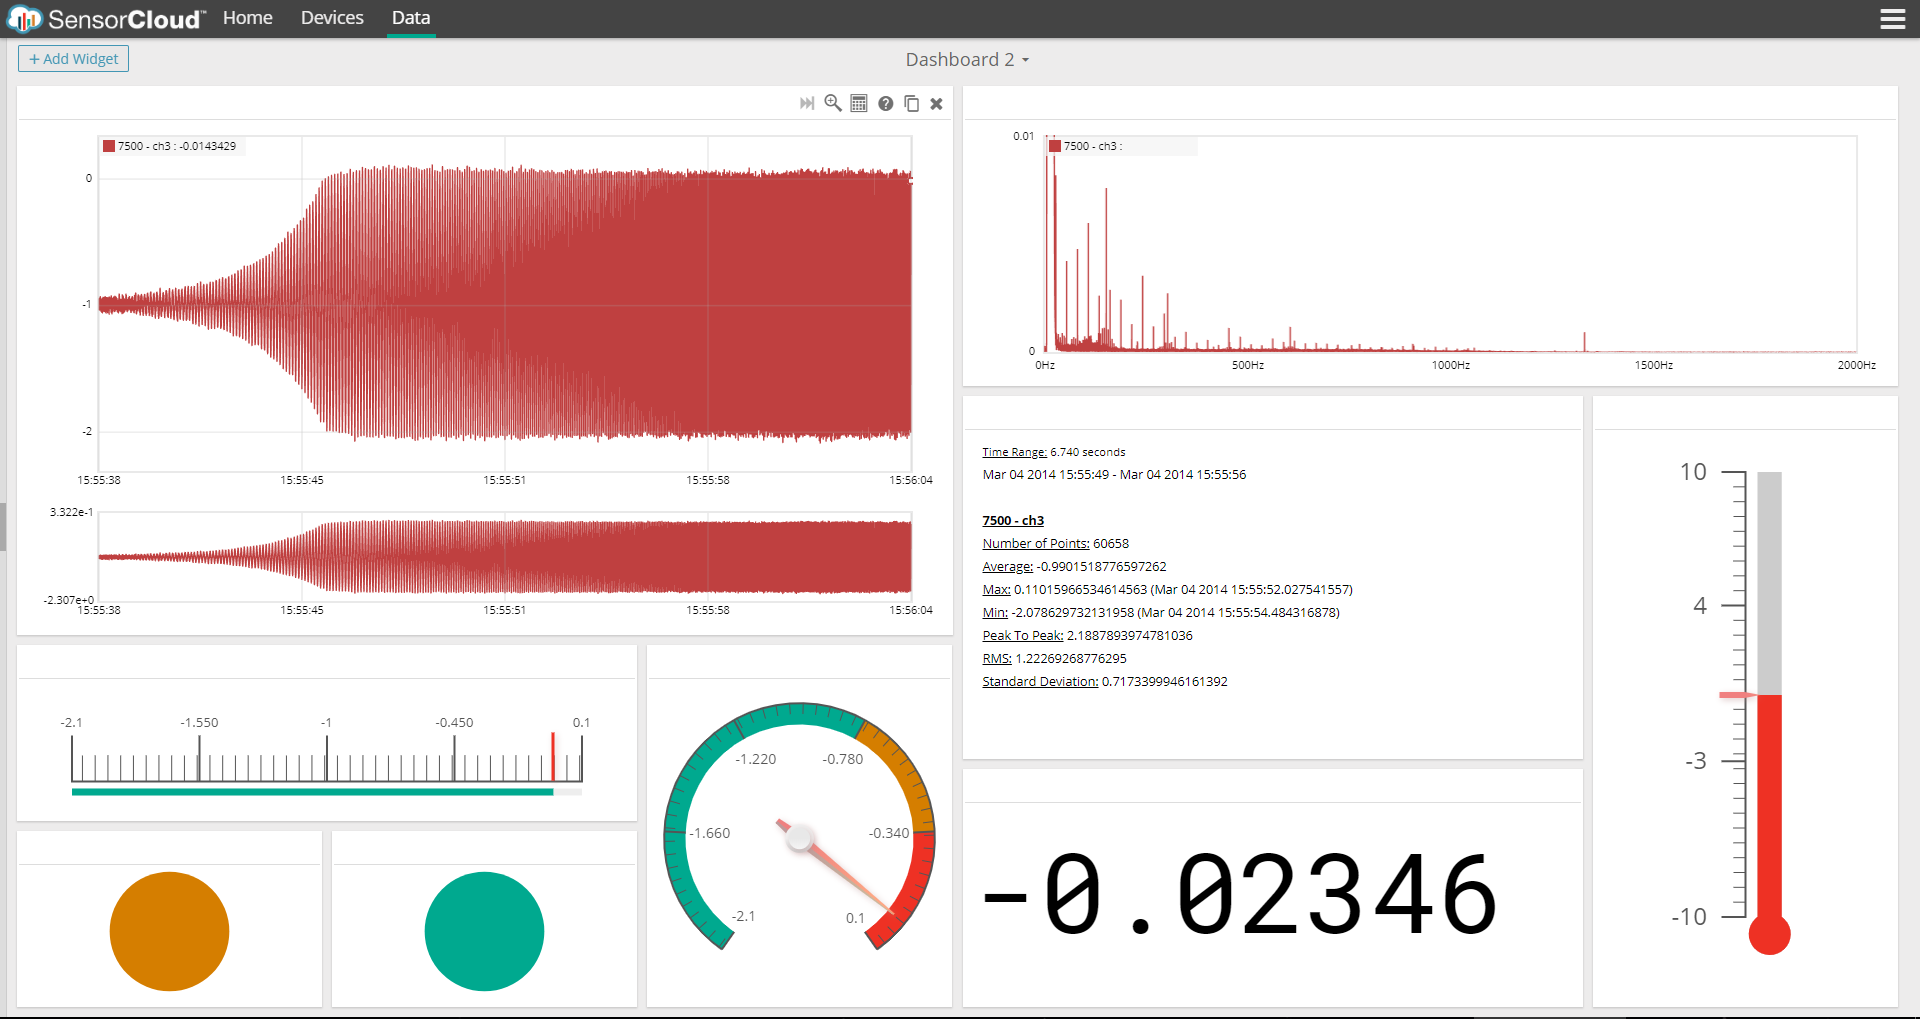Image resolution: width=1920 pixels, height=1019 pixels.
Task: Click the green circle indicator
Action: click(x=484, y=931)
